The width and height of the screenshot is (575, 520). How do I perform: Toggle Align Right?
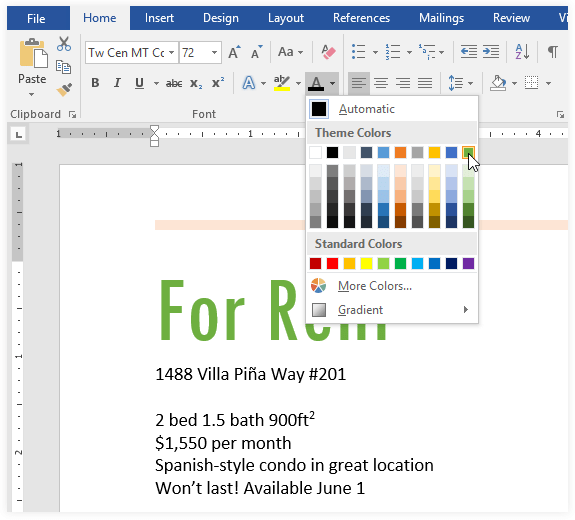403,83
